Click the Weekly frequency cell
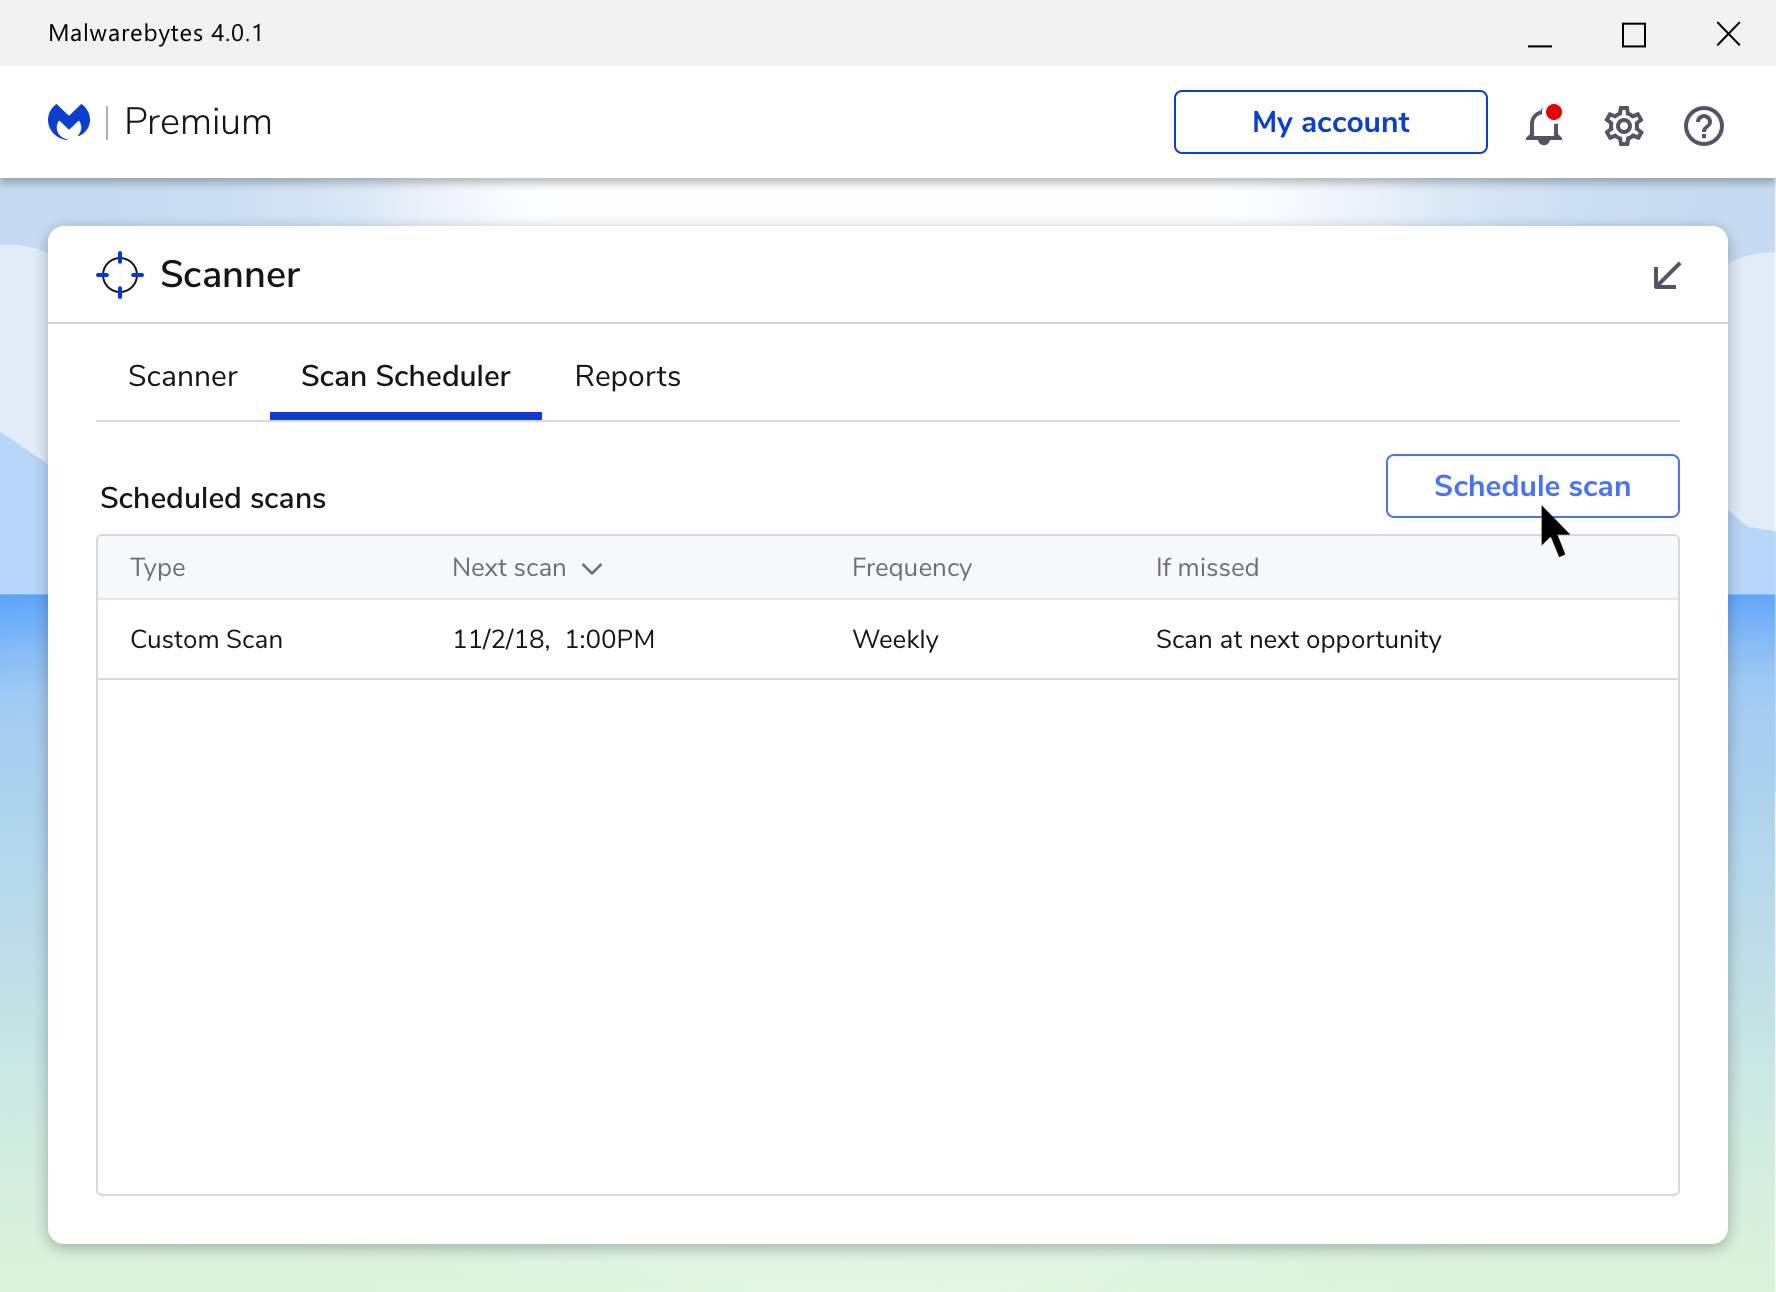Viewport: 1776px width, 1292px height. coord(896,640)
